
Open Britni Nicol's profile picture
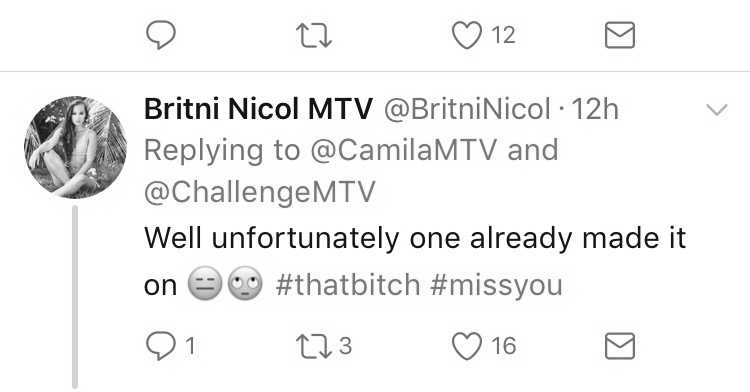76,147
